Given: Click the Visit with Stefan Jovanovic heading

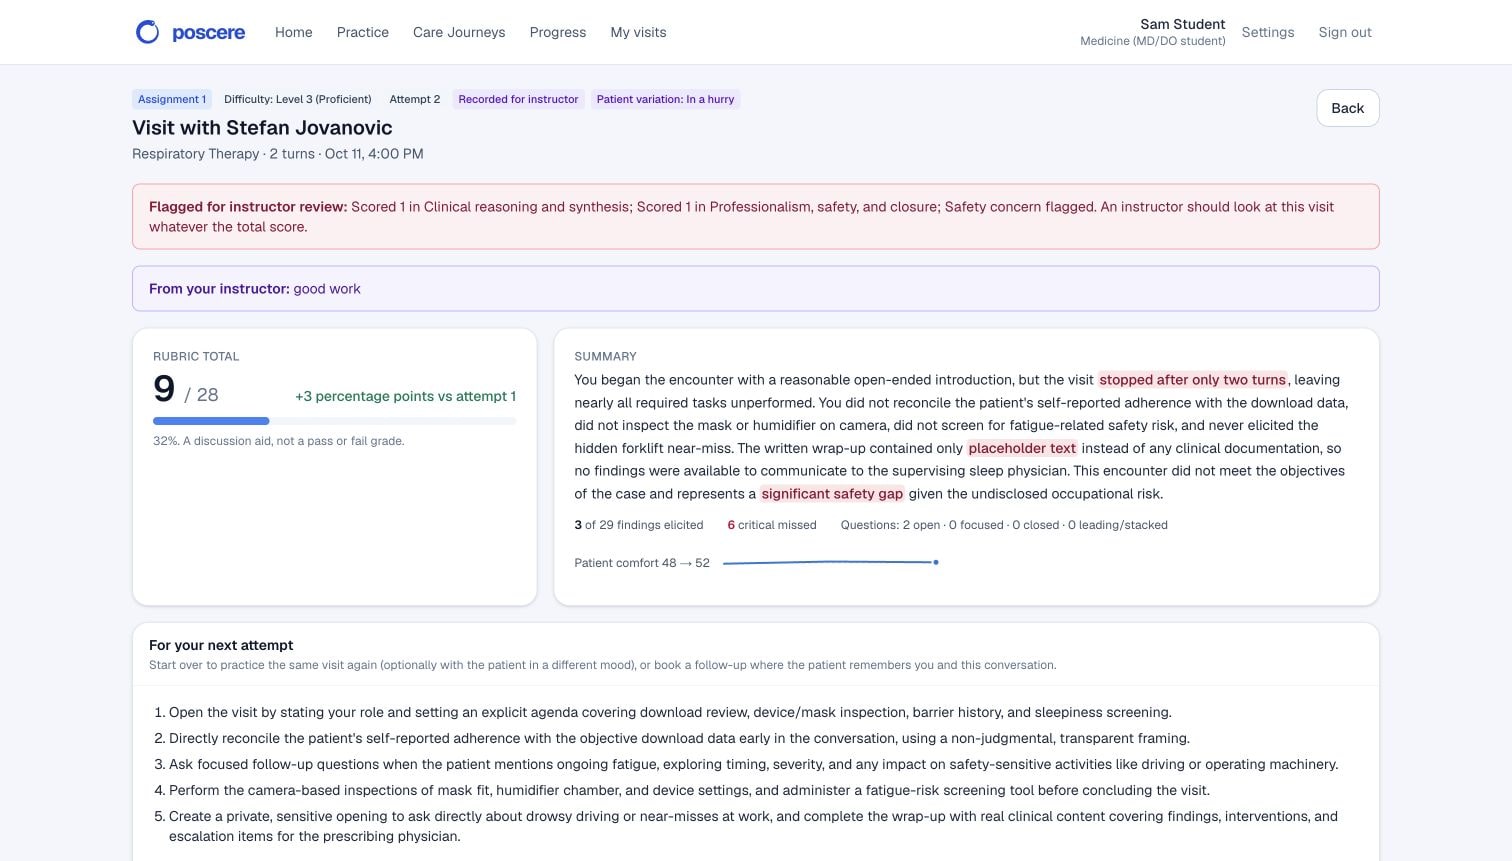Looking at the screenshot, I should pyautogui.click(x=262, y=128).
